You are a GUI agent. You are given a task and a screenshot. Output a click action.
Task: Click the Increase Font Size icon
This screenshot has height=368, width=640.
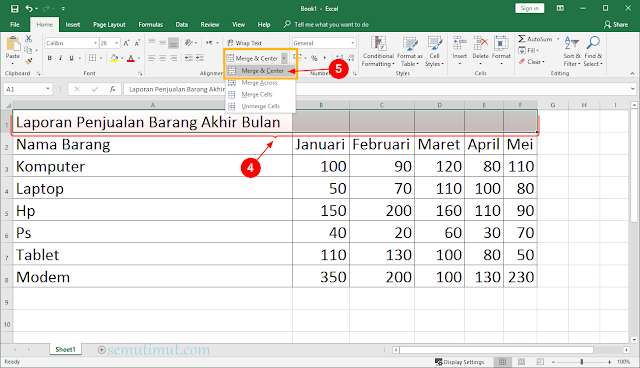pos(127,43)
